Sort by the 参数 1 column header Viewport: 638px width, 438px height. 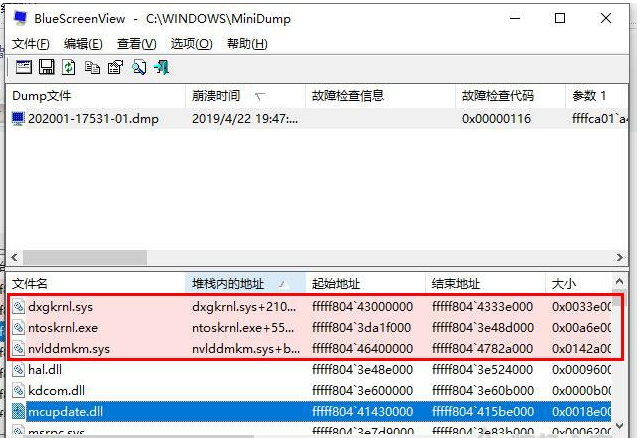597,96
